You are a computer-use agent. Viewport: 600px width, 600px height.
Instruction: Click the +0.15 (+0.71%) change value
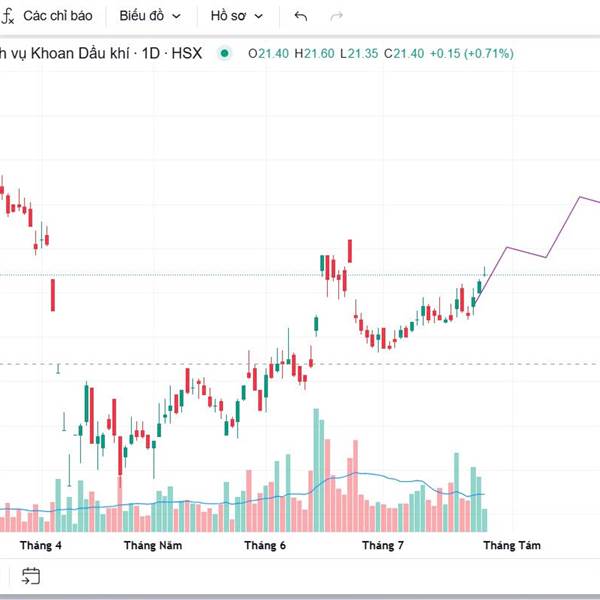click(x=471, y=53)
